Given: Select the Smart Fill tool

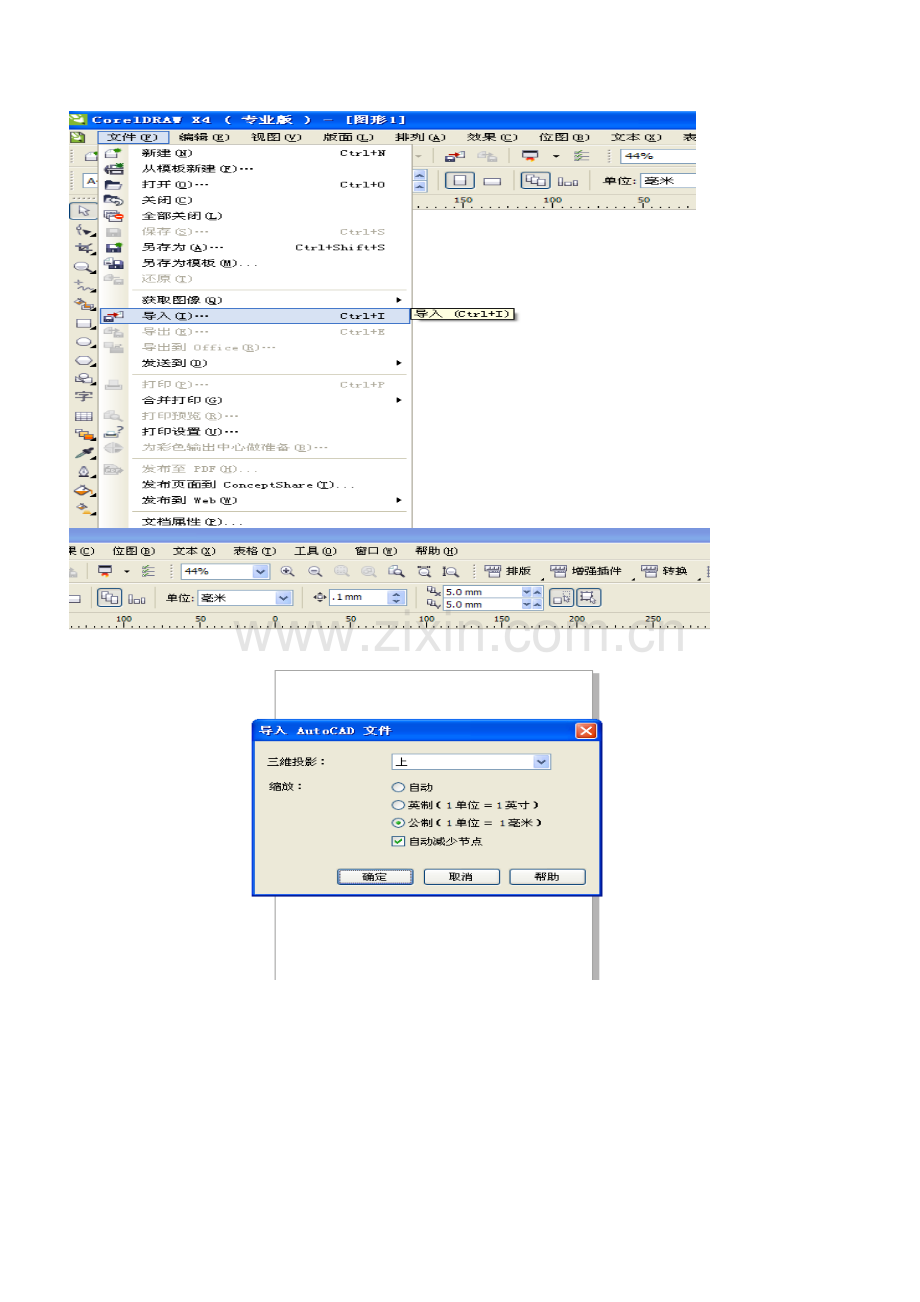Looking at the screenshot, I should [85, 305].
